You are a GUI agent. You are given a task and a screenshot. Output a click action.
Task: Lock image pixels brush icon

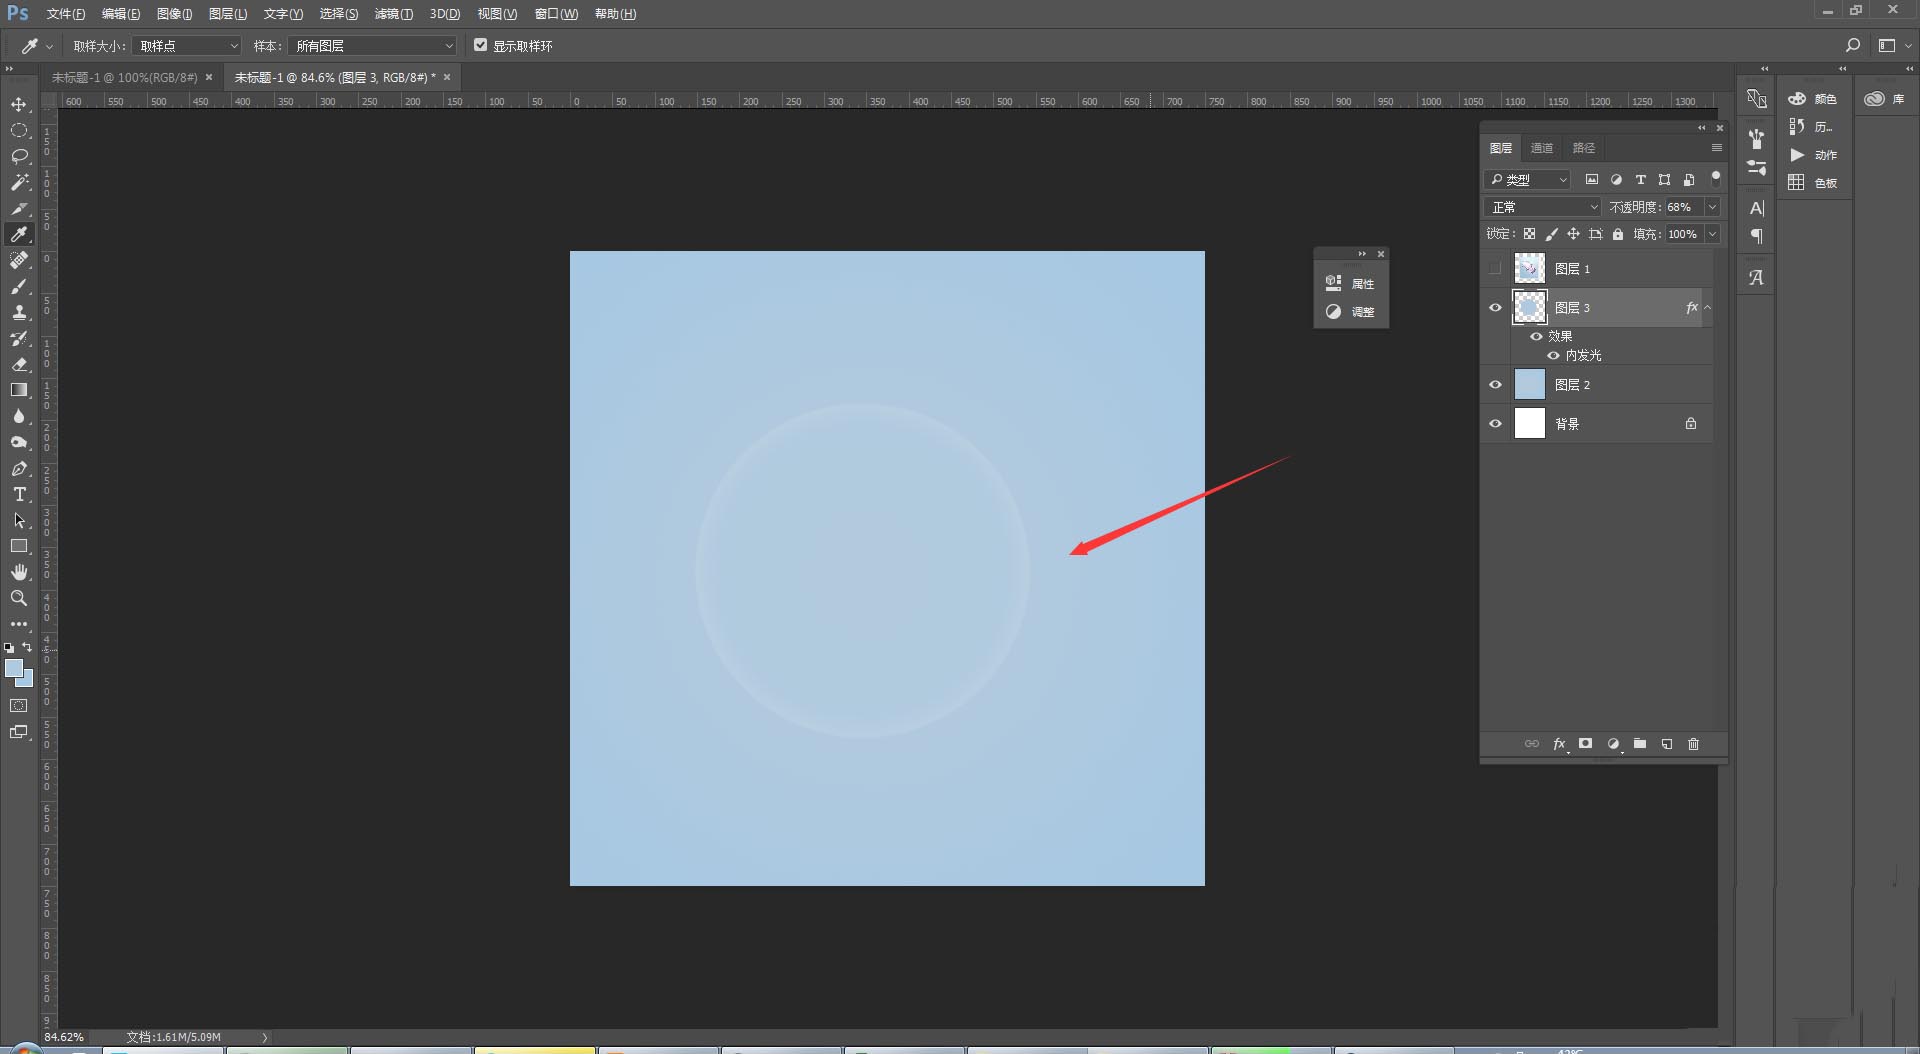[1551, 234]
